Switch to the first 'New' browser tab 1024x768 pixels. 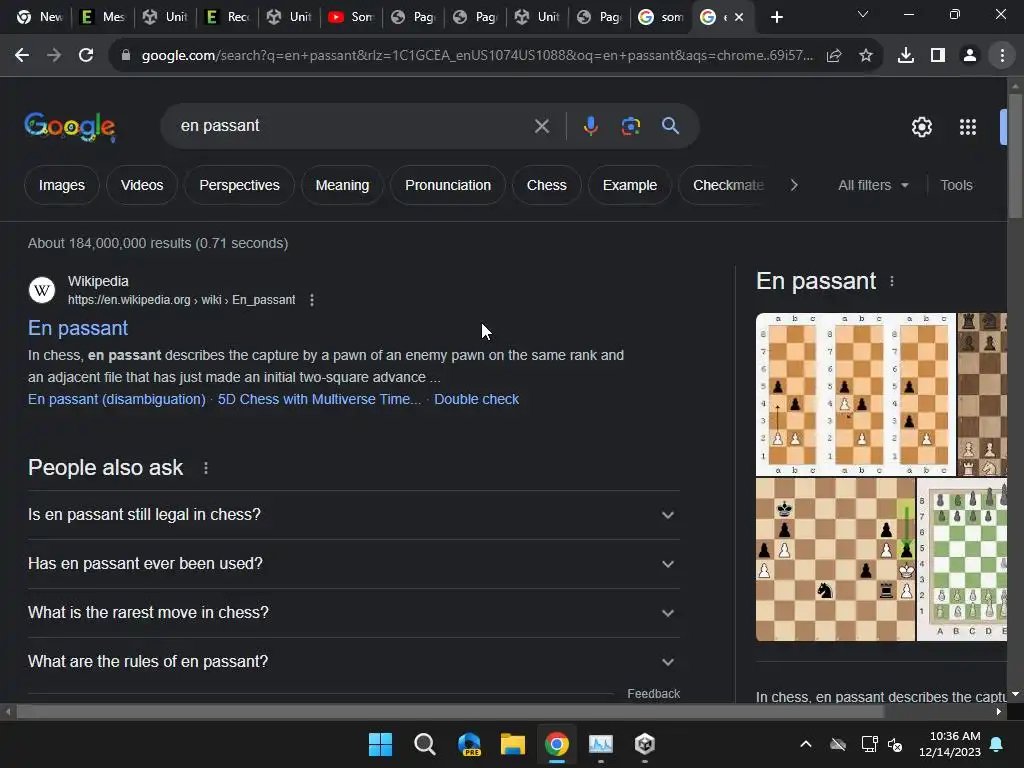40,17
